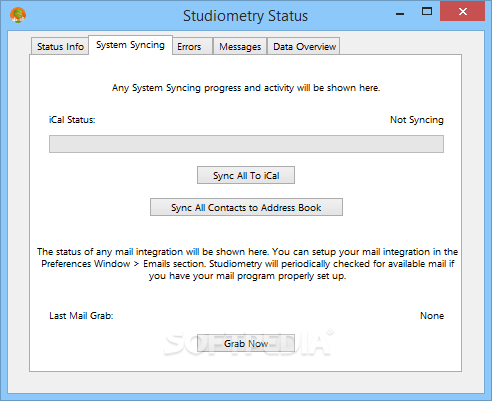Click the iCal sync progress bar
The image size is (492, 401).
tap(246, 144)
